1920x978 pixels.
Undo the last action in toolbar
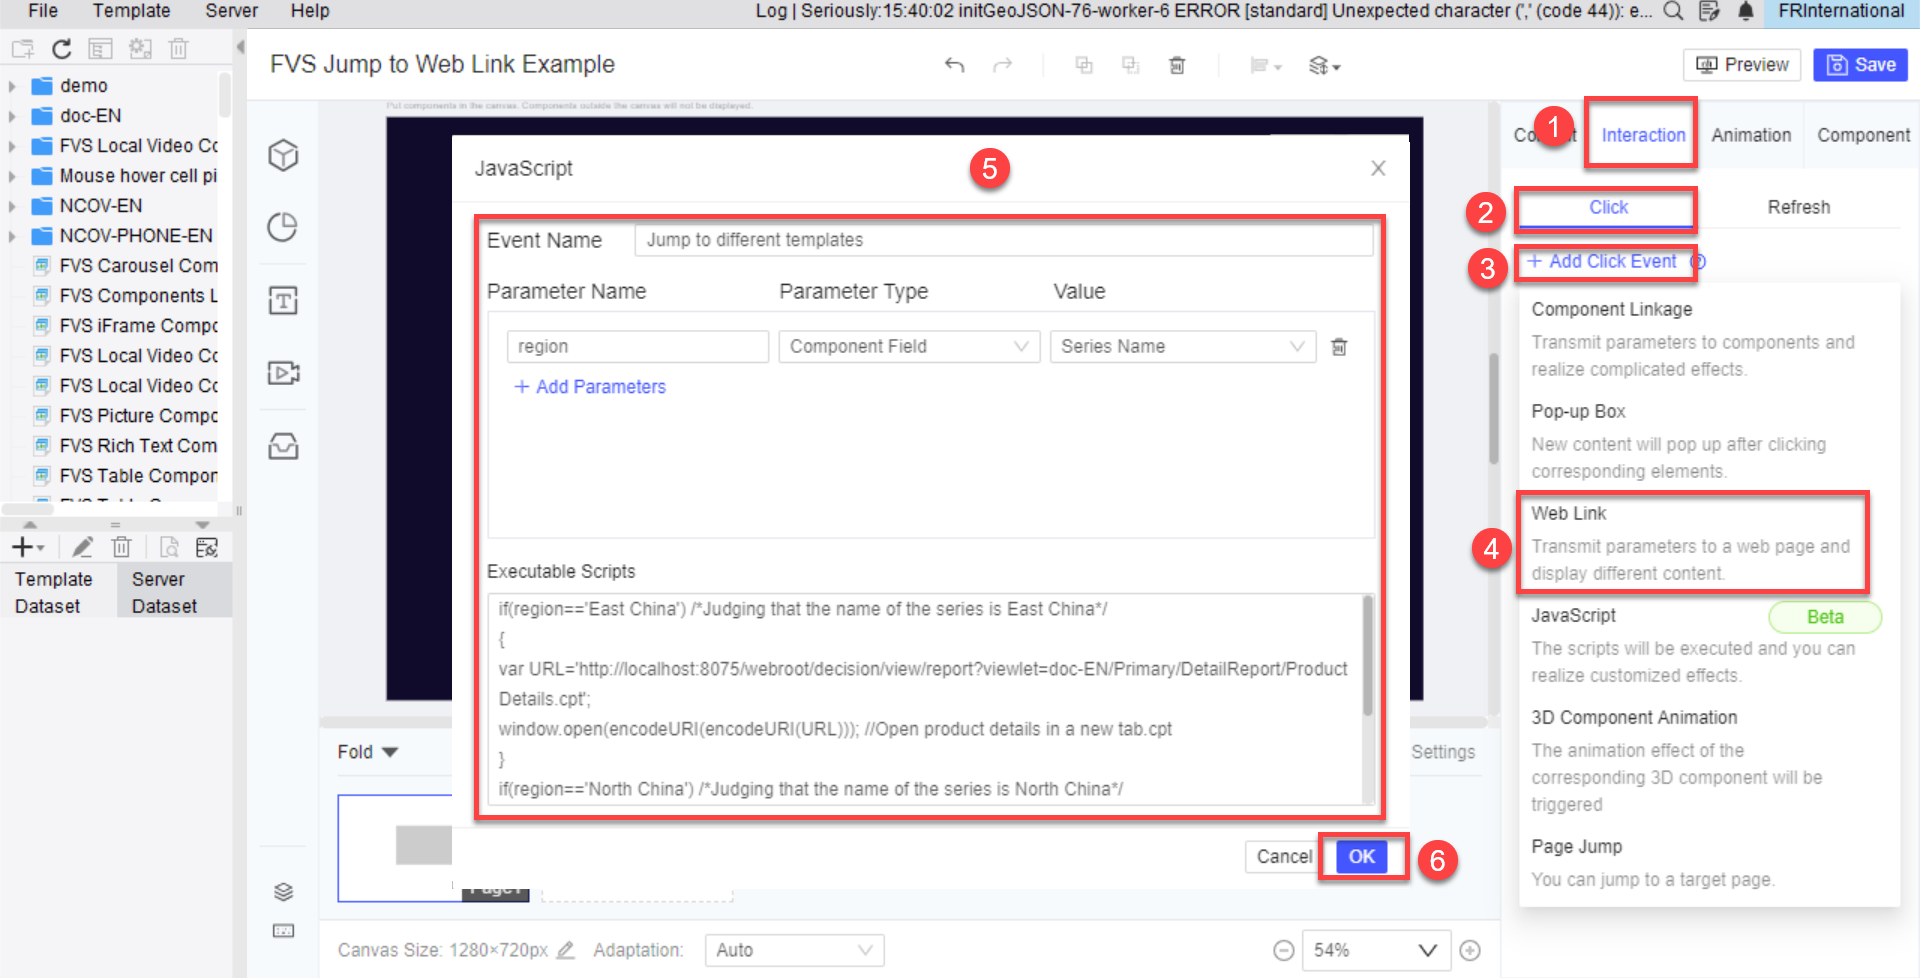tap(954, 65)
